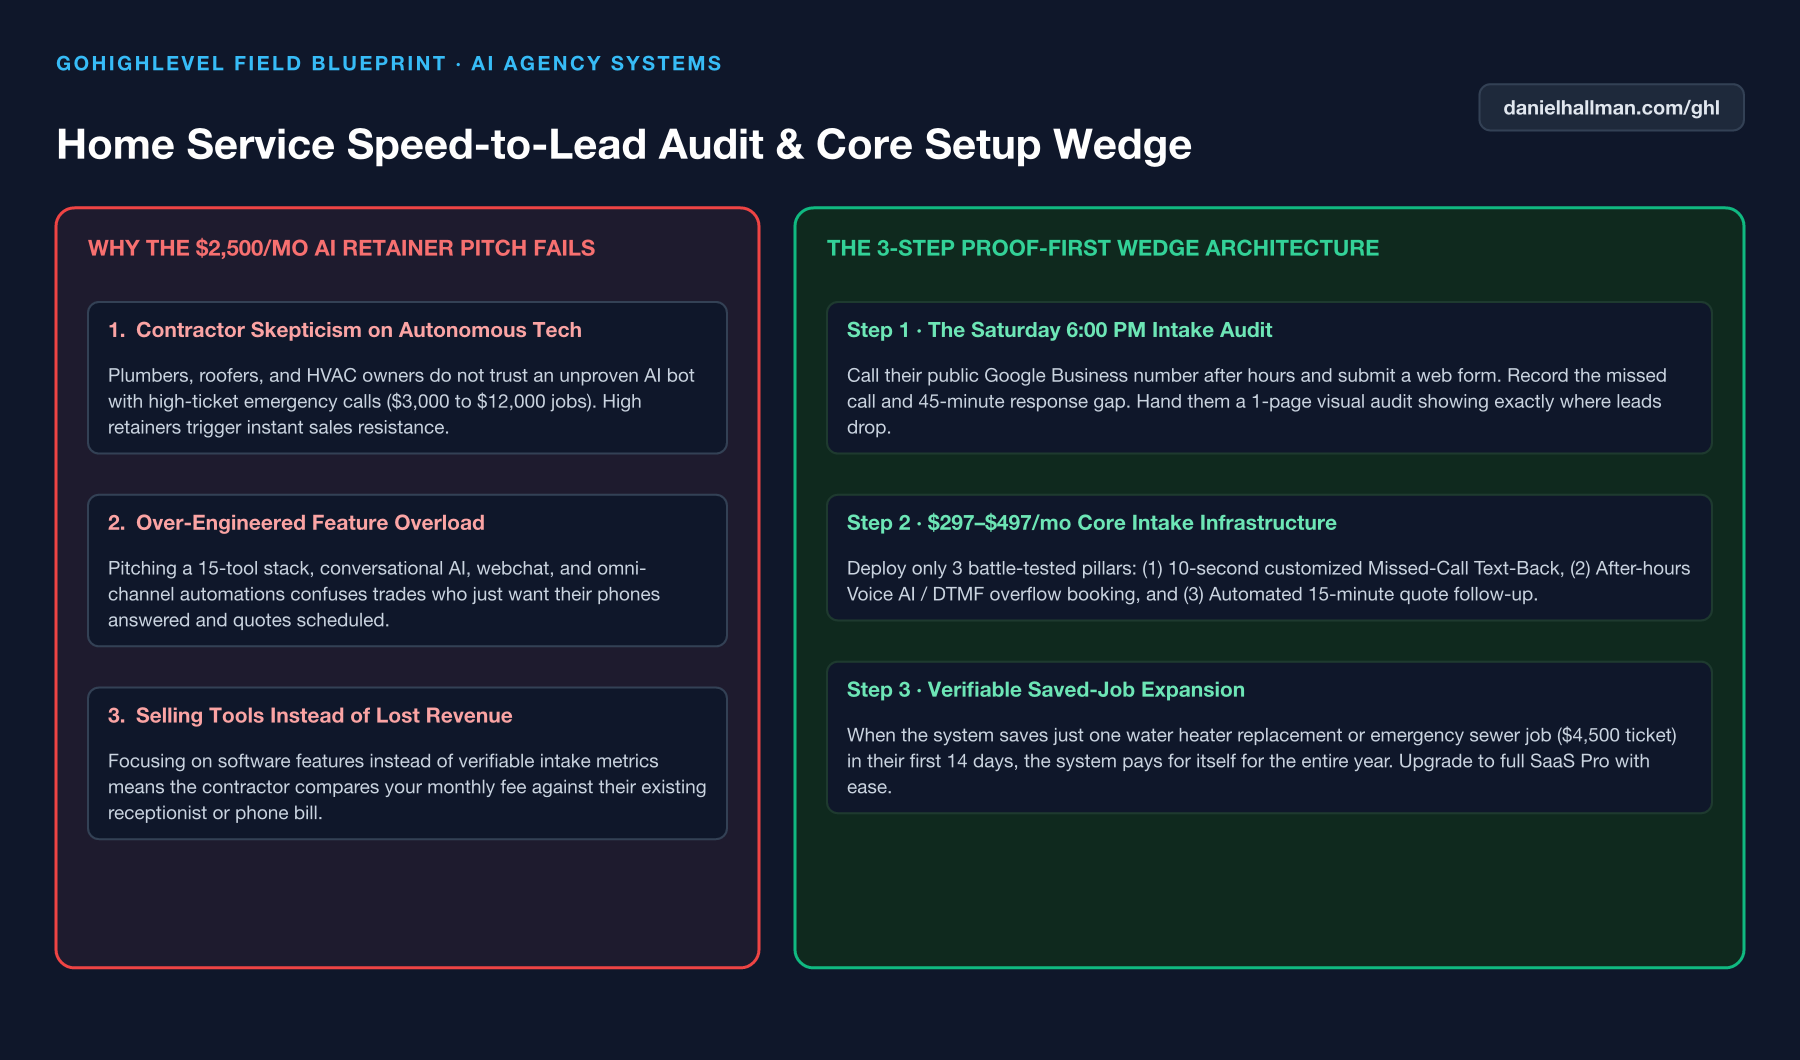The image size is (1800, 1060).
Task: Click the title 'Home Service Speed-to-Lead Audit & Core Setup Wedge'
Action: click(x=624, y=144)
